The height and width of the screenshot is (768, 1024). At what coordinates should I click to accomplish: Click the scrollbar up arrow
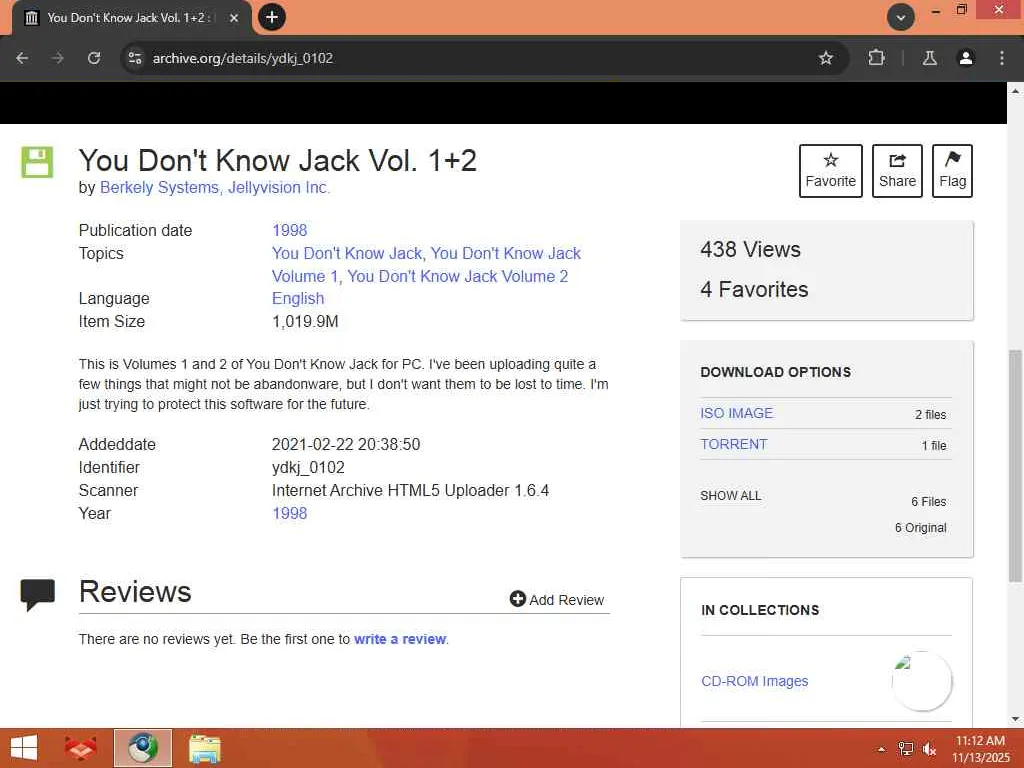point(1015,91)
